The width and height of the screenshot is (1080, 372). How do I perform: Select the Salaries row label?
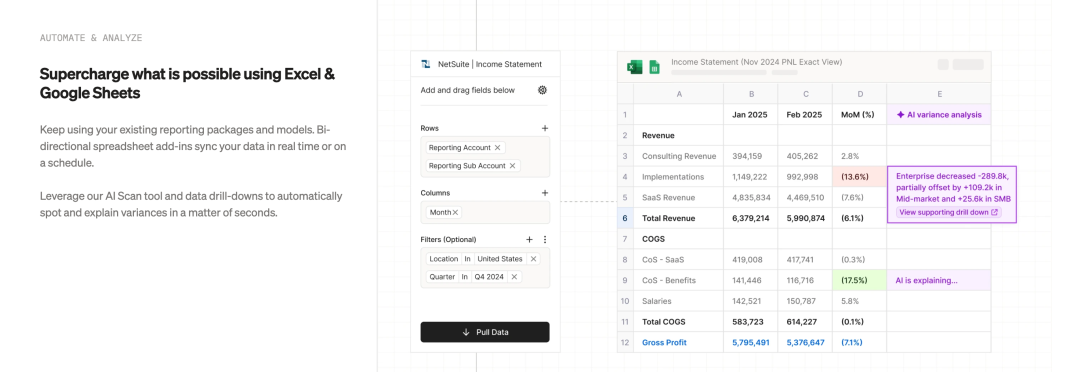pos(678,301)
